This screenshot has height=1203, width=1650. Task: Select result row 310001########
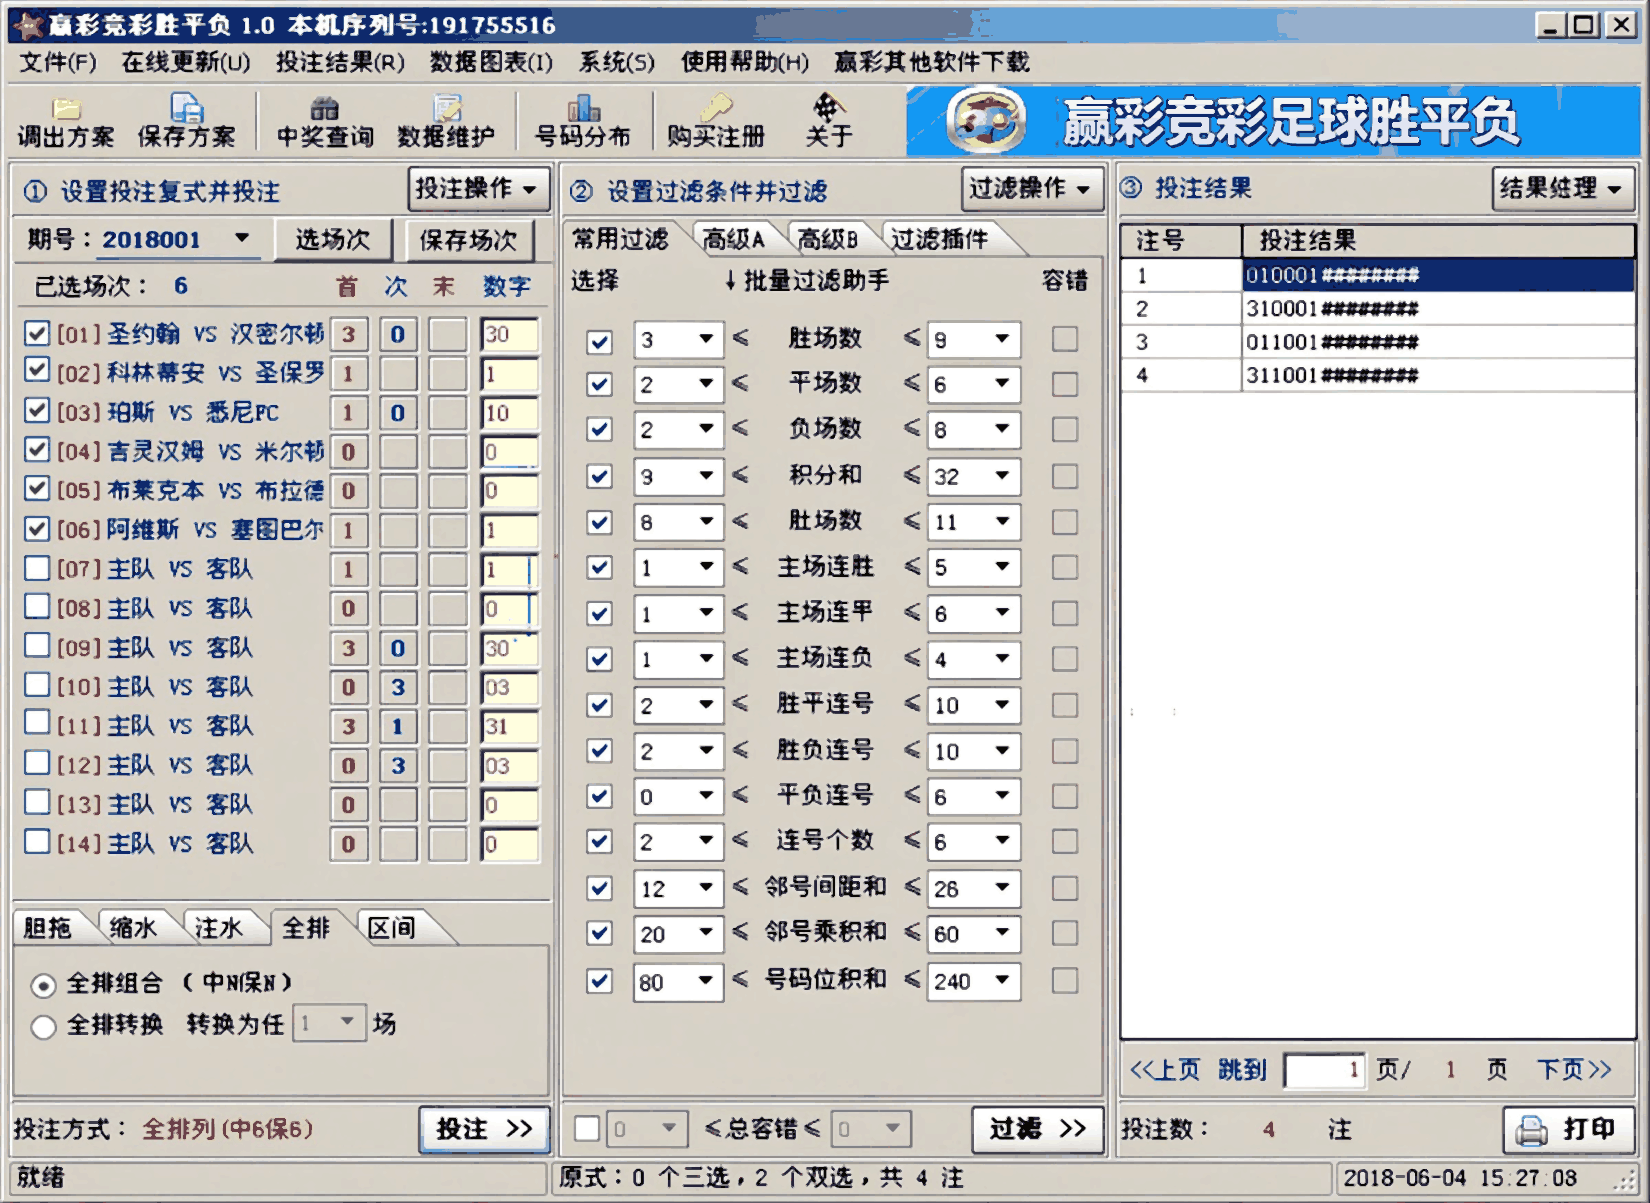(1378, 309)
